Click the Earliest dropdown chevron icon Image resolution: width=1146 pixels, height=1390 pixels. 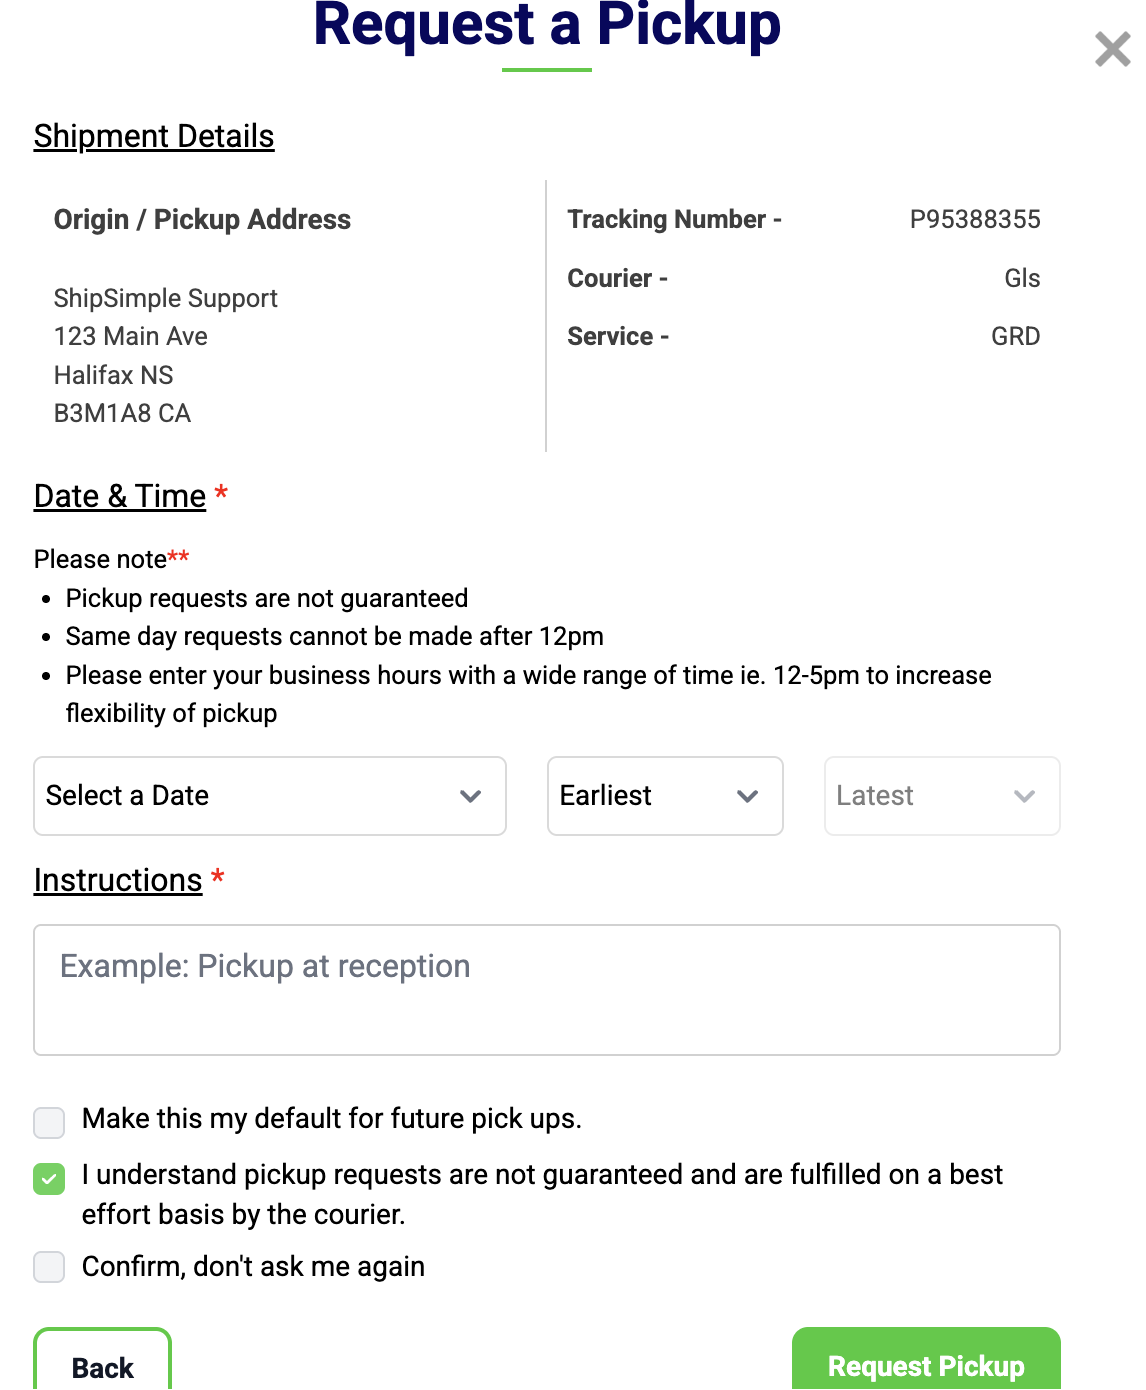click(x=748, y=796)
